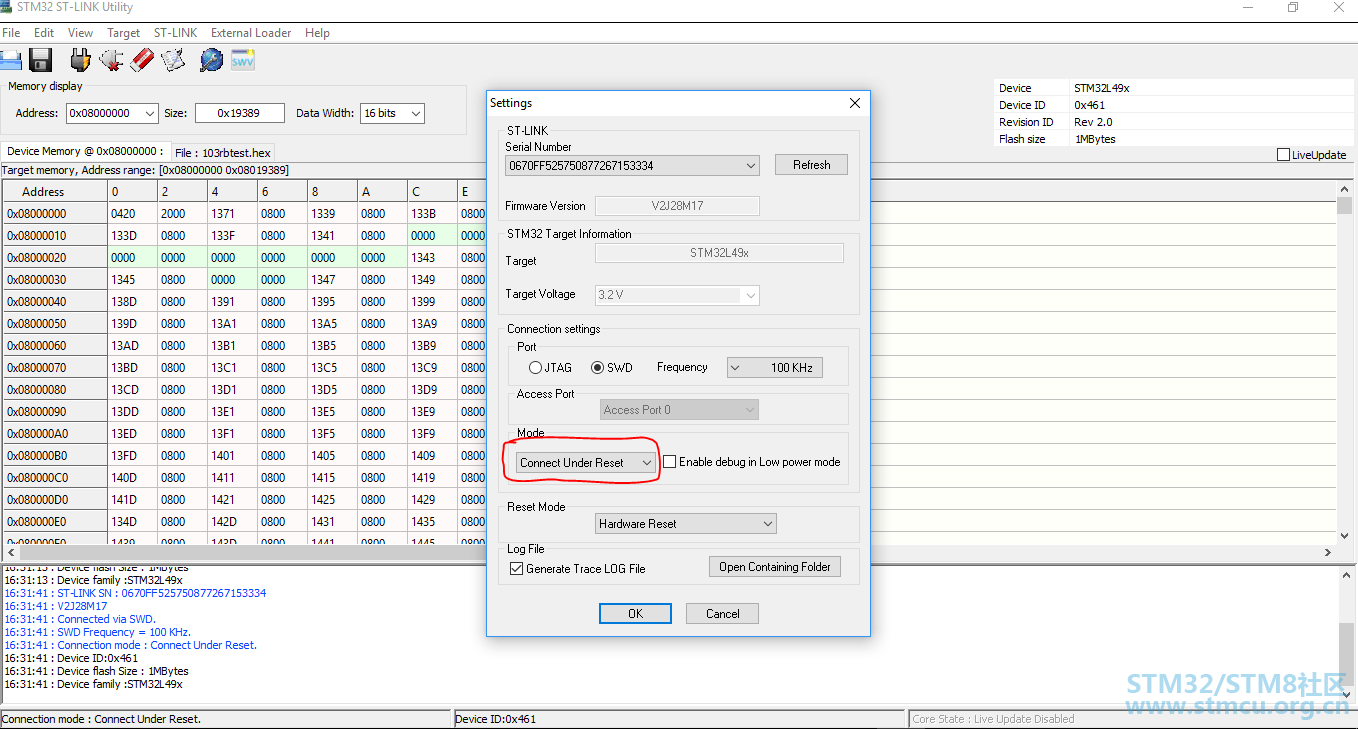This screenshot has height=729, width=1358.
Task: Open the Target menu
Action: coord(124,33)
